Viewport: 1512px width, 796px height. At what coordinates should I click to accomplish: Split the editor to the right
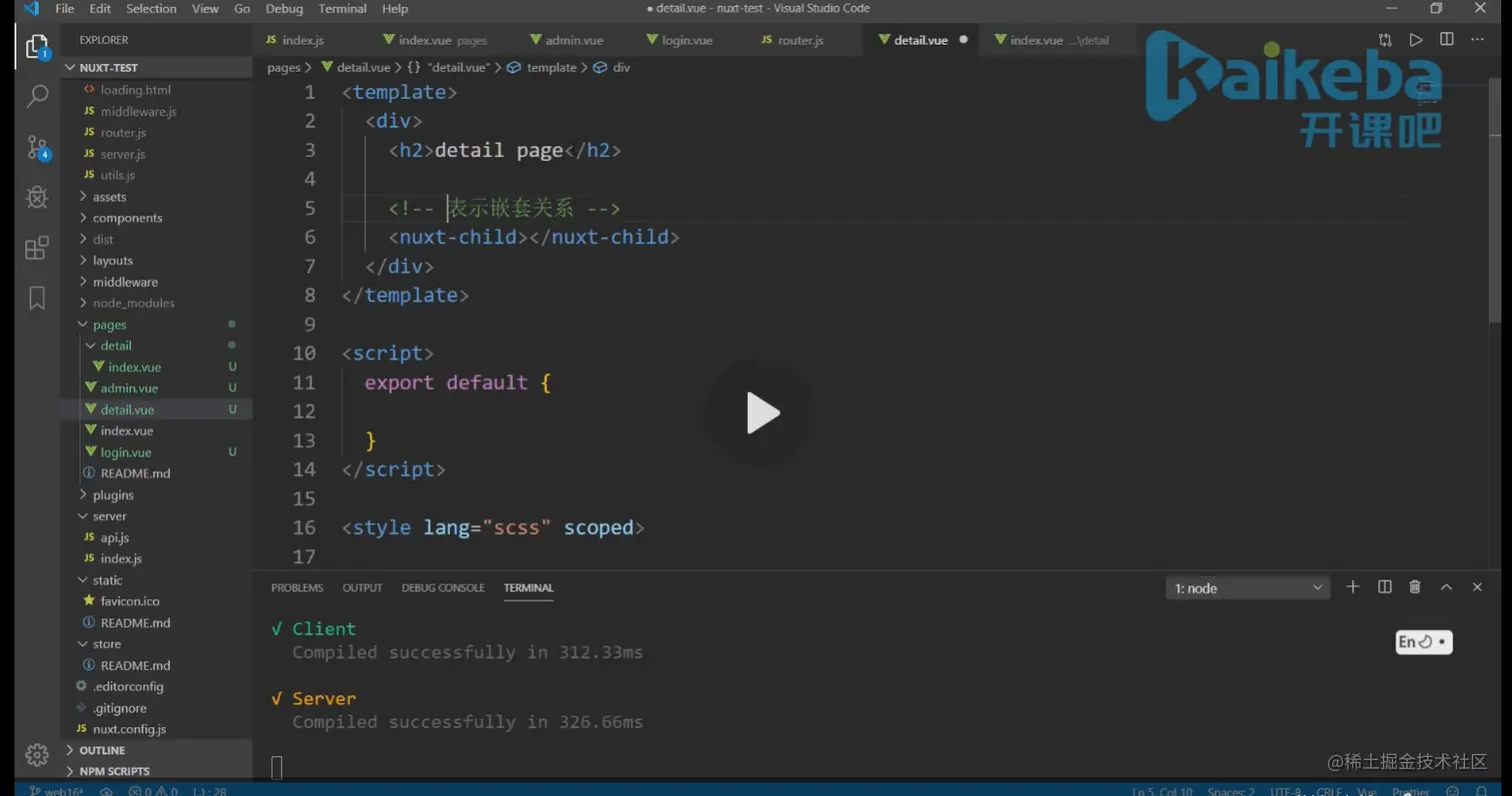pos(1447,40)
